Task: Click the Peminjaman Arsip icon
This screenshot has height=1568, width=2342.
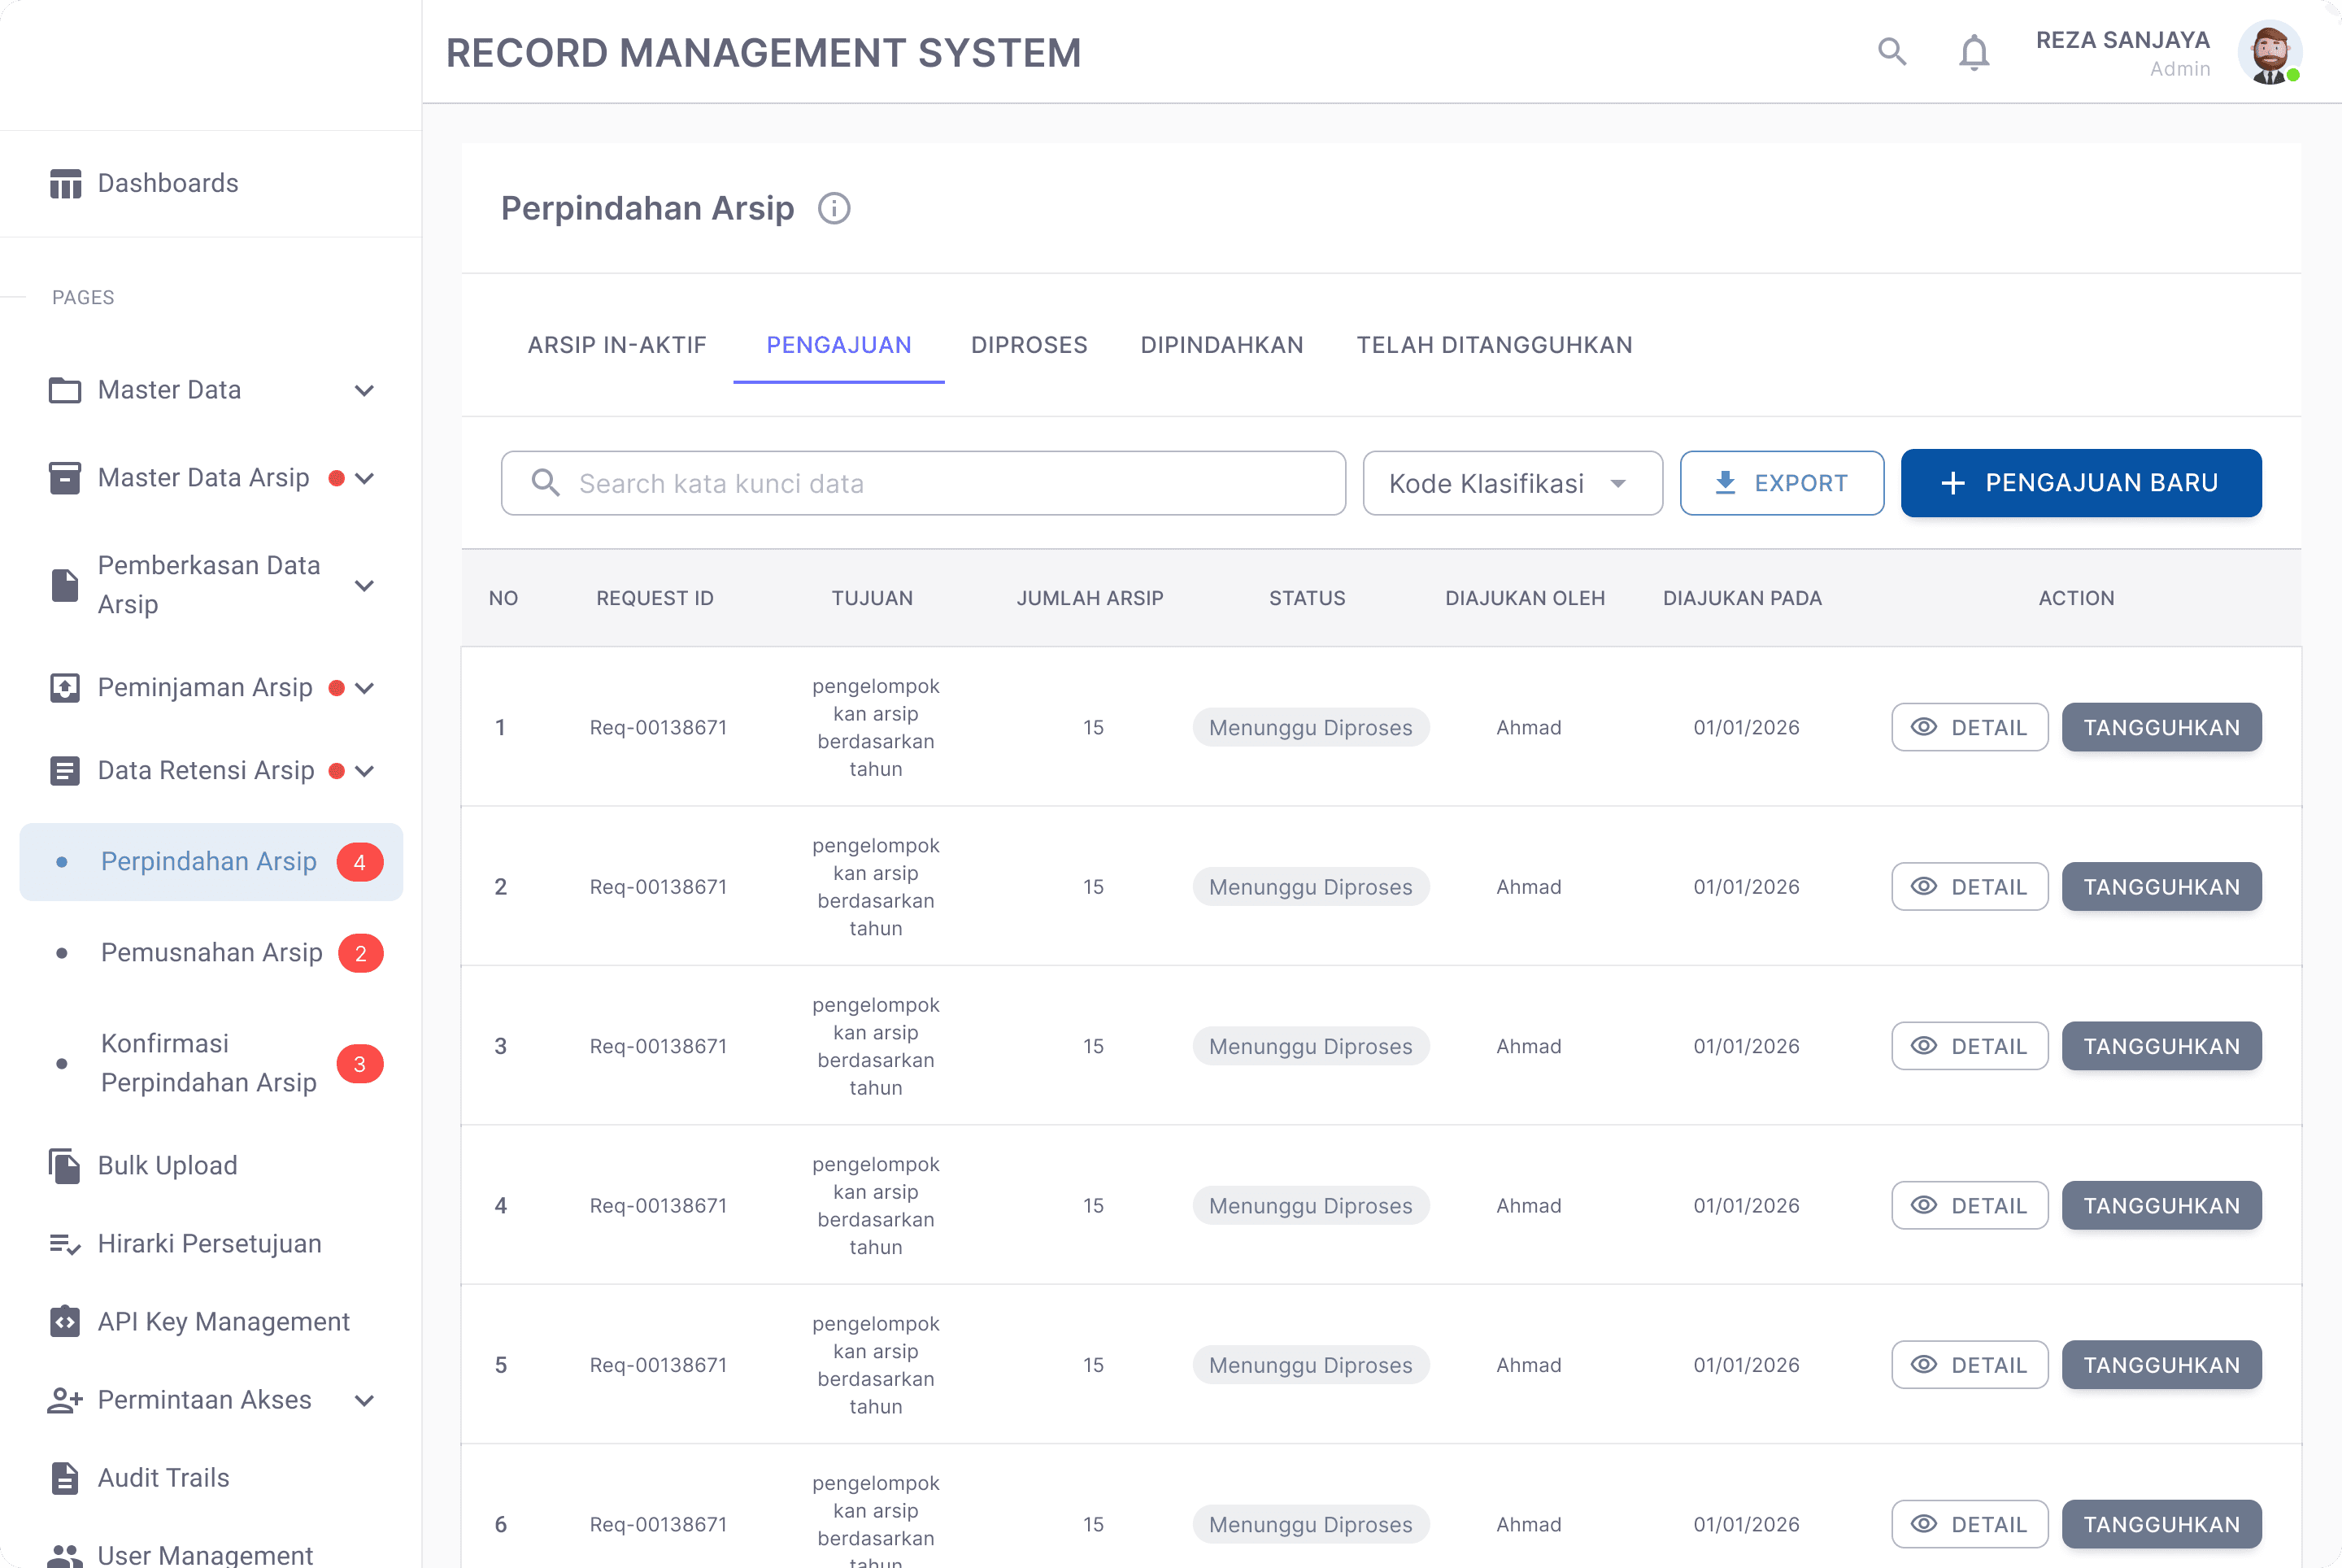Action: point(65,688)
